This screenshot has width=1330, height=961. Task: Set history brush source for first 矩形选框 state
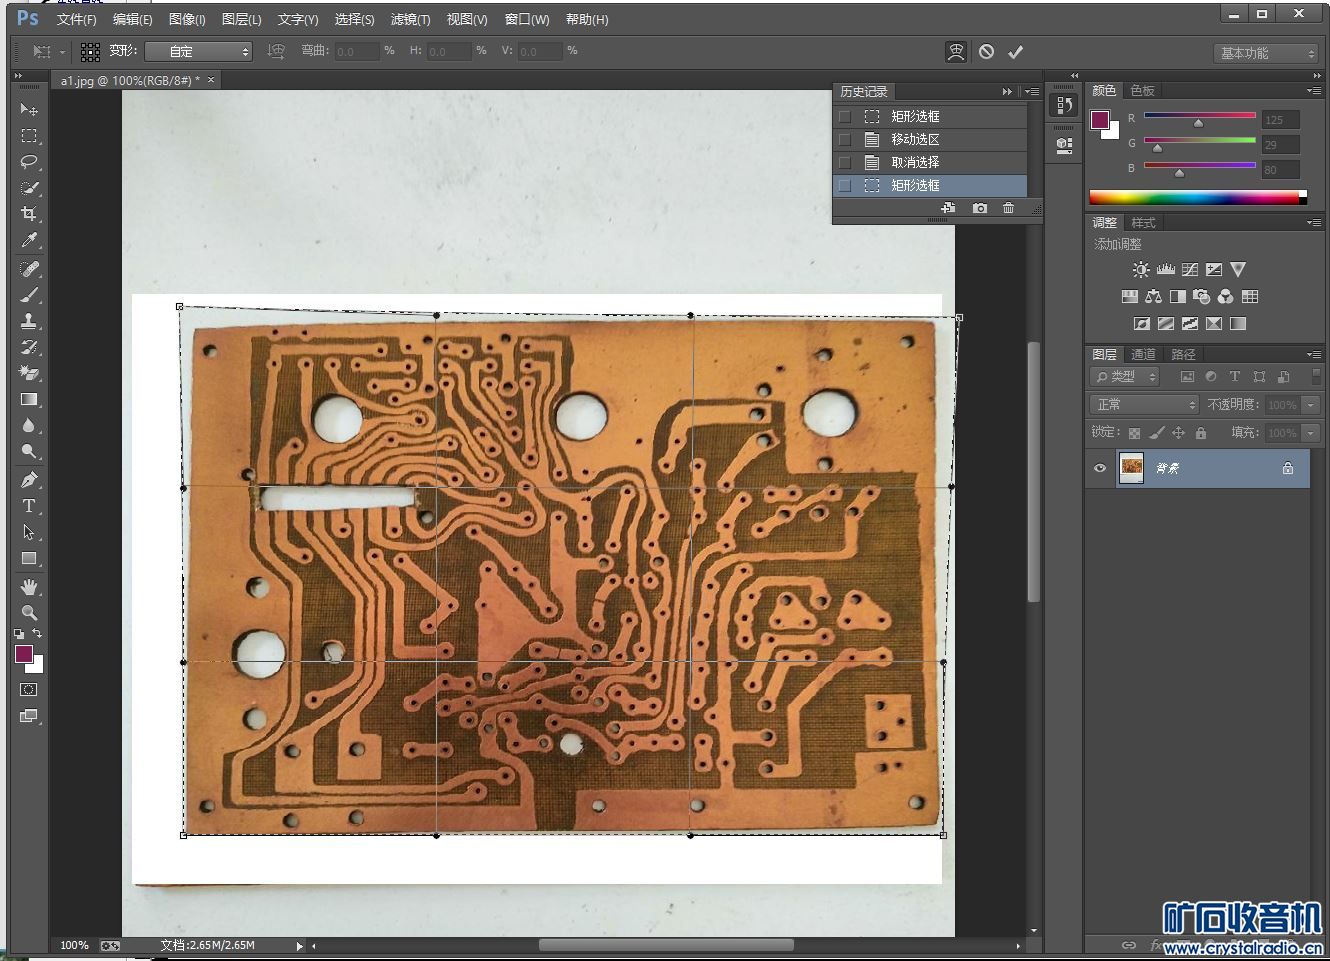pyautogui.click(x=845, y=117)
